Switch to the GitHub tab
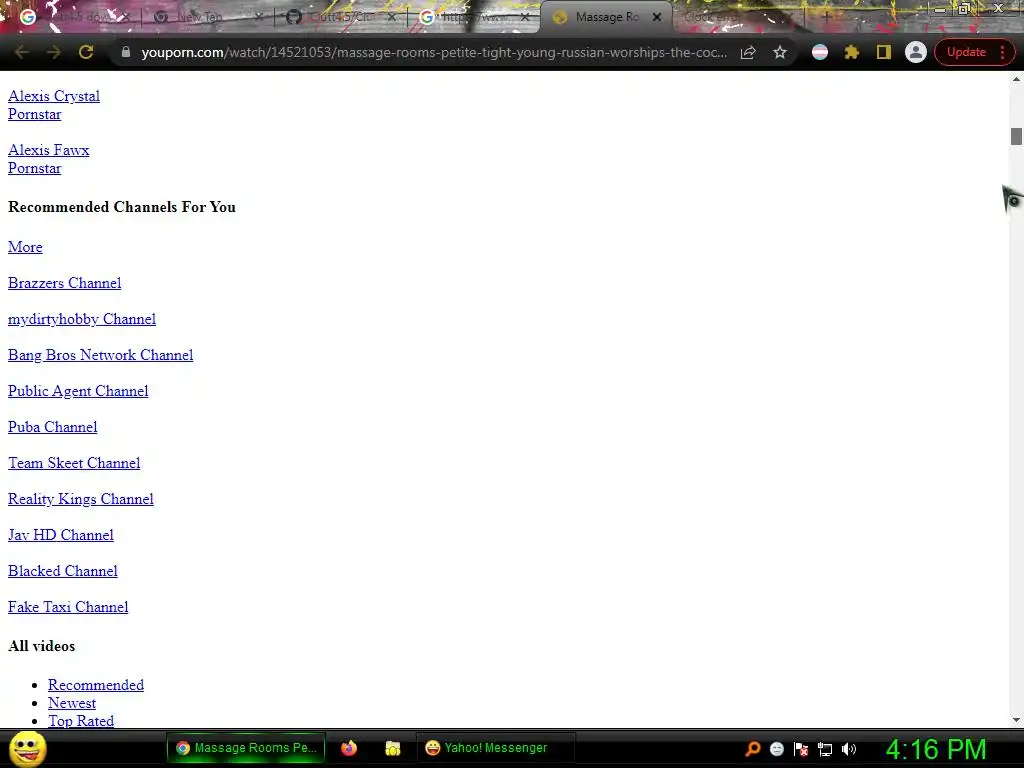 [x=342, y=17]
